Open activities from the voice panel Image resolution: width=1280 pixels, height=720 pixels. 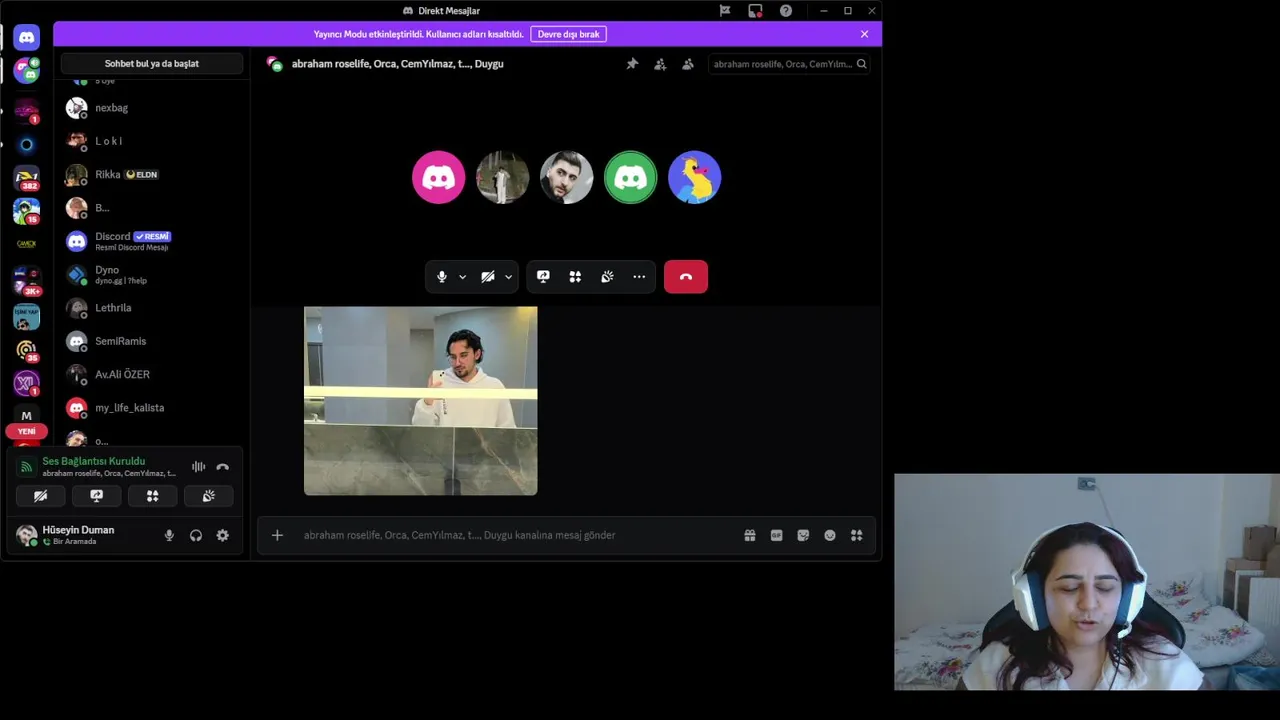pos(152,496)
